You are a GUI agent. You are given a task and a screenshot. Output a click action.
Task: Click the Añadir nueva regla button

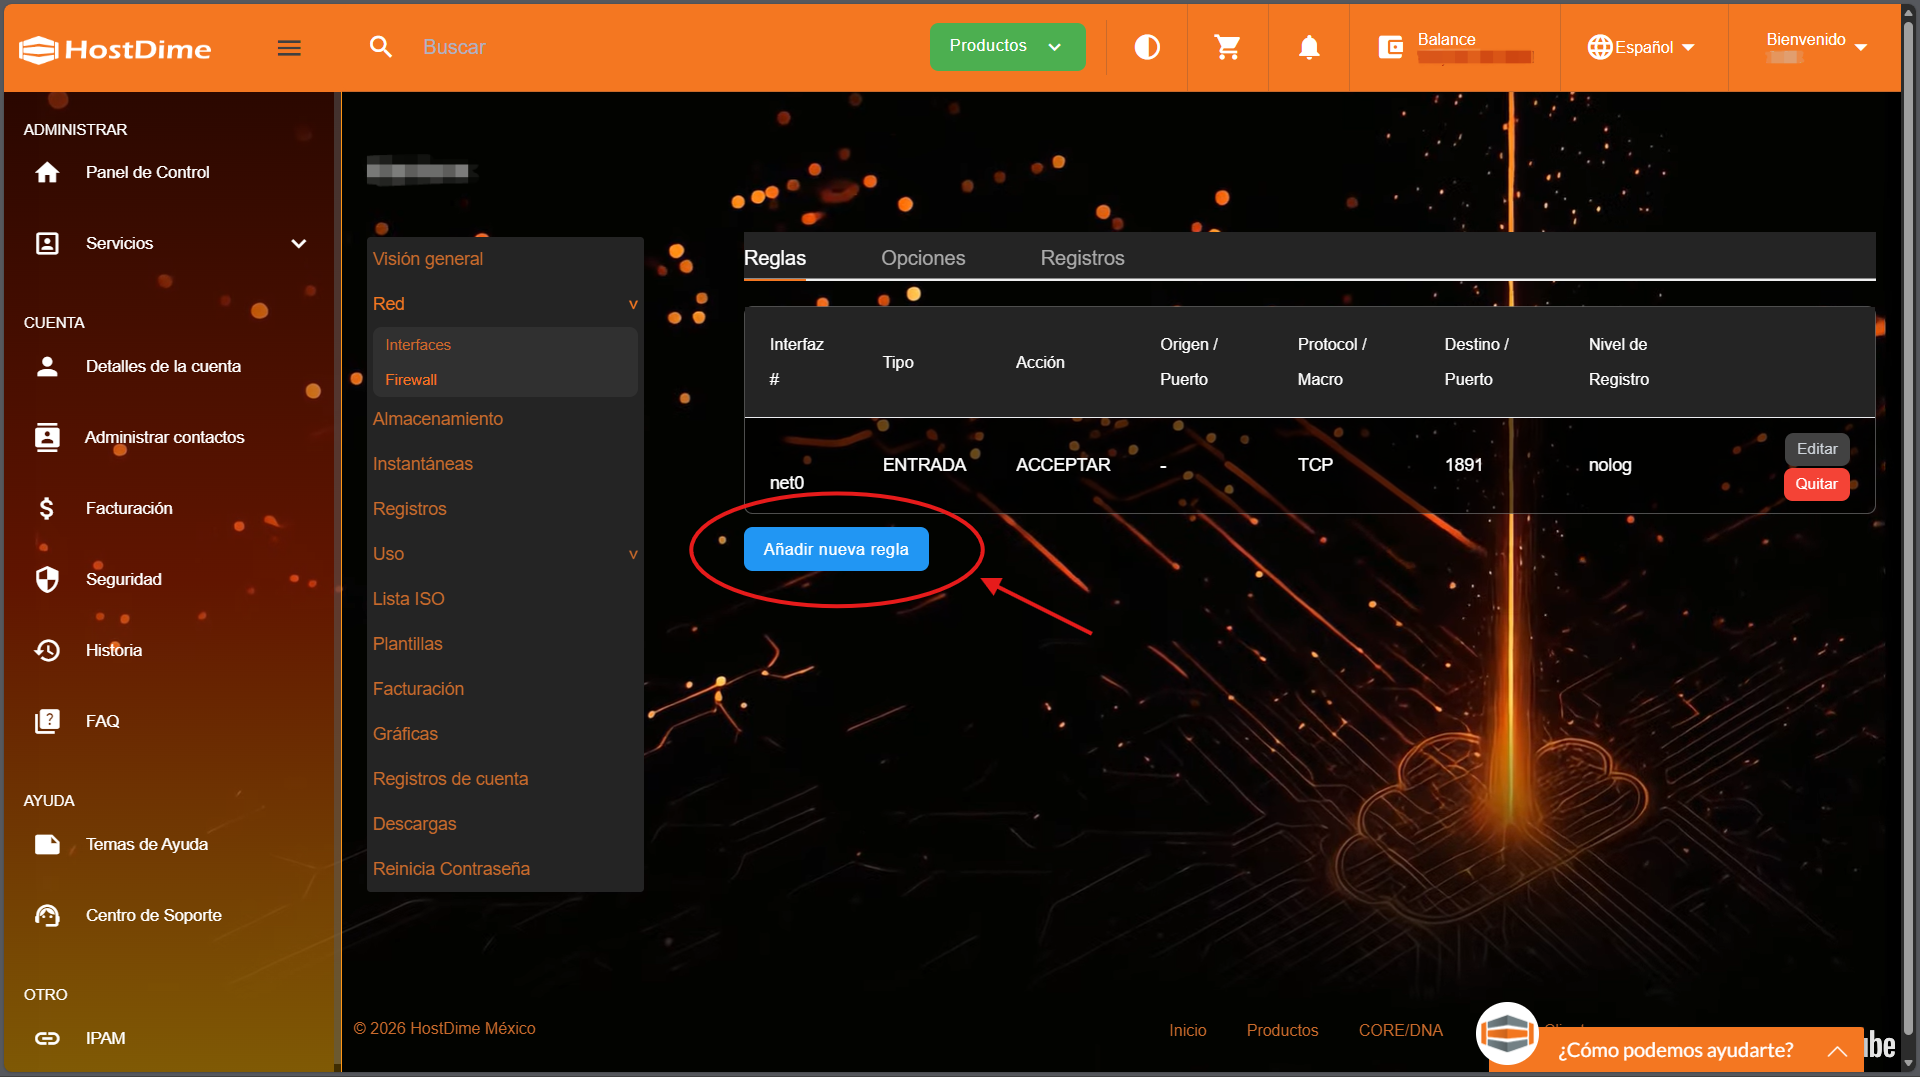tap(835, 549)
